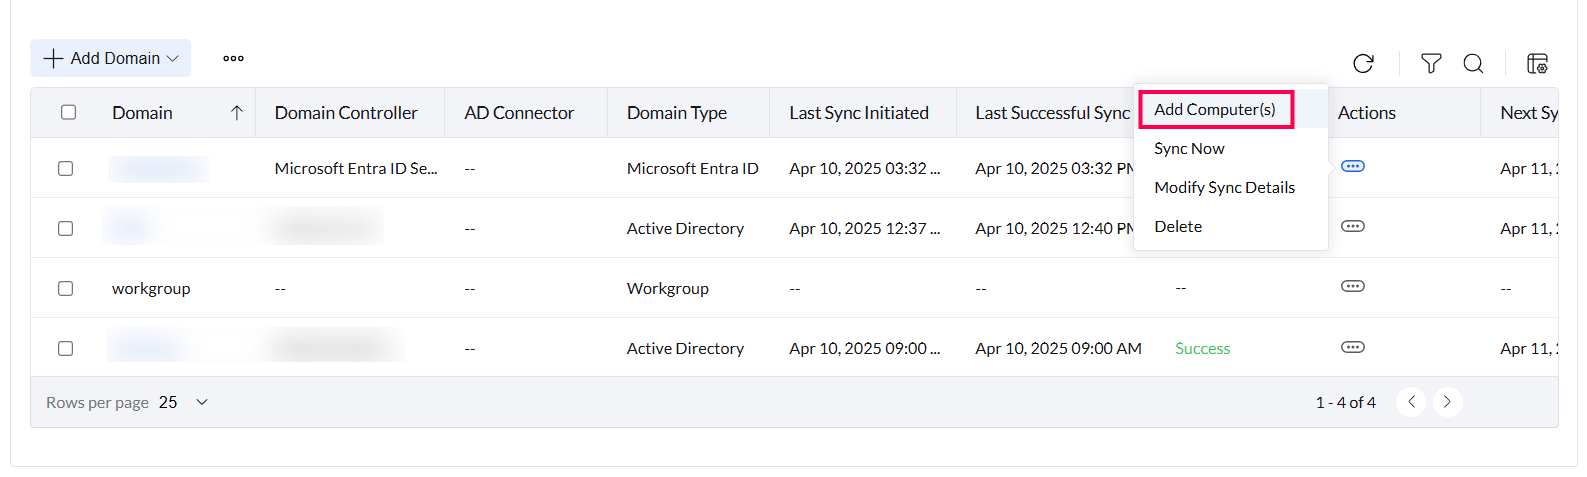This screenshot has width=1587, height=477.
Task: Click the refresh icon above the table
Action: point(1363,64)
